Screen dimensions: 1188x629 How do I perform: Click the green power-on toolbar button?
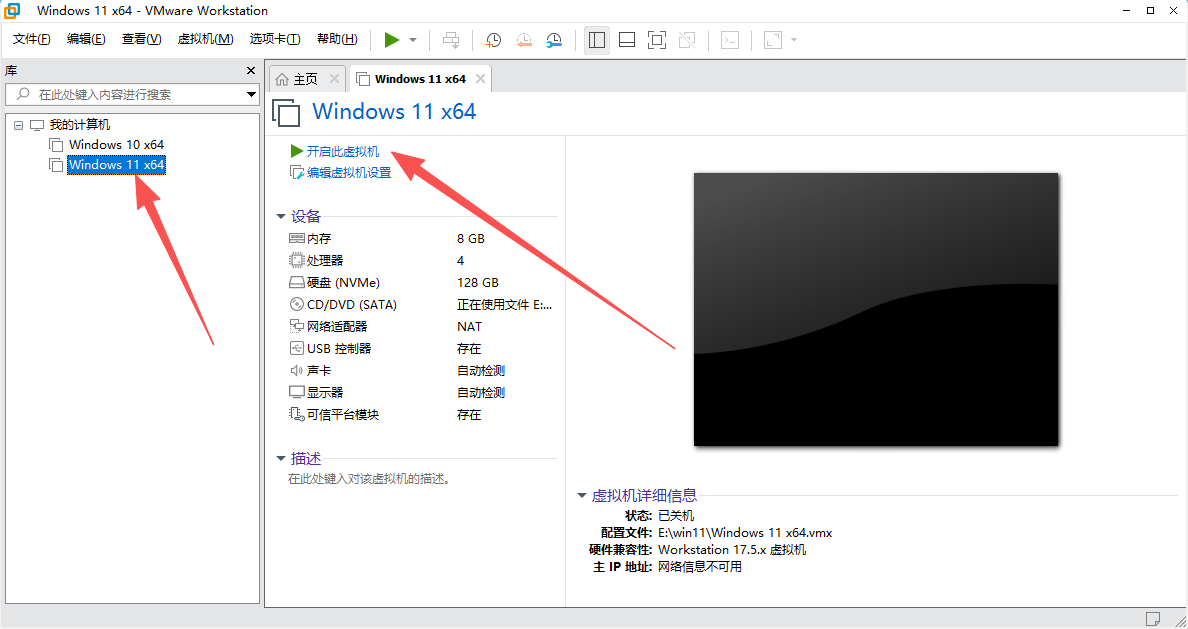392,40
